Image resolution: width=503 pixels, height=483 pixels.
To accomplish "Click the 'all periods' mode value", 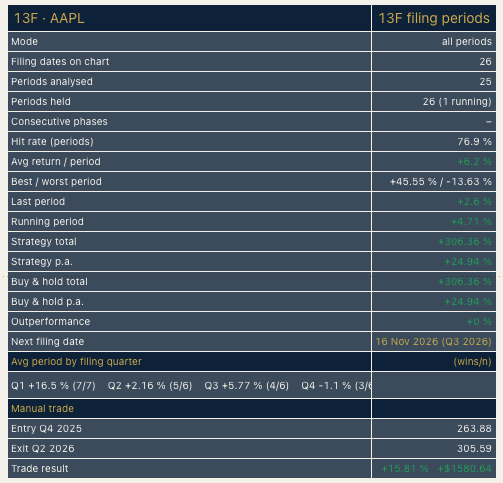I will [466, 42].
